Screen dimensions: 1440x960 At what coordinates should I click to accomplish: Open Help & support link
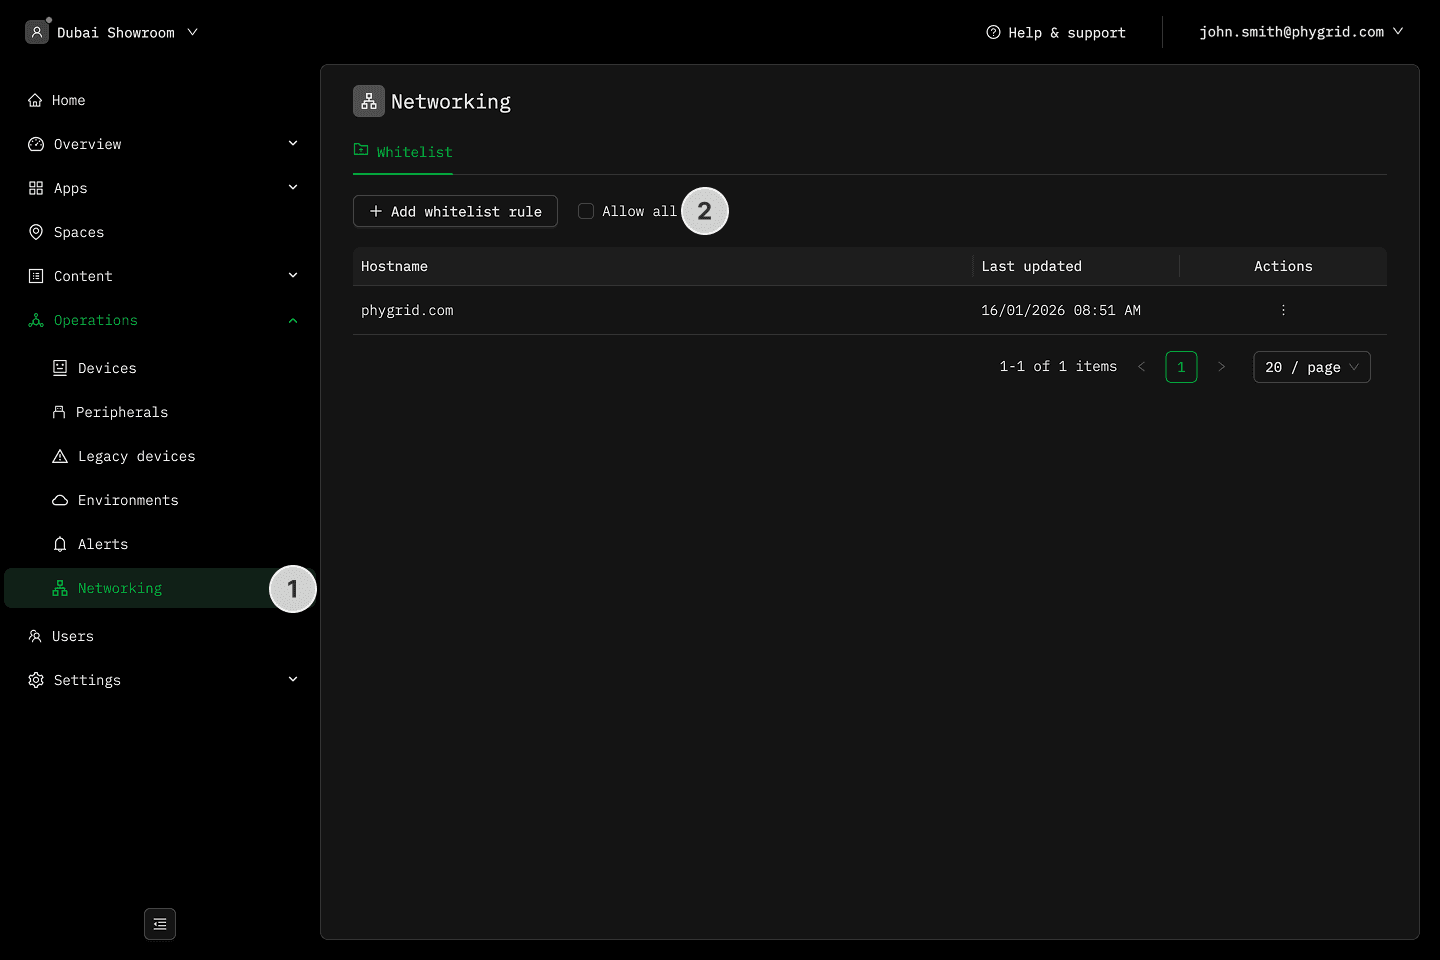(1056, 32)
